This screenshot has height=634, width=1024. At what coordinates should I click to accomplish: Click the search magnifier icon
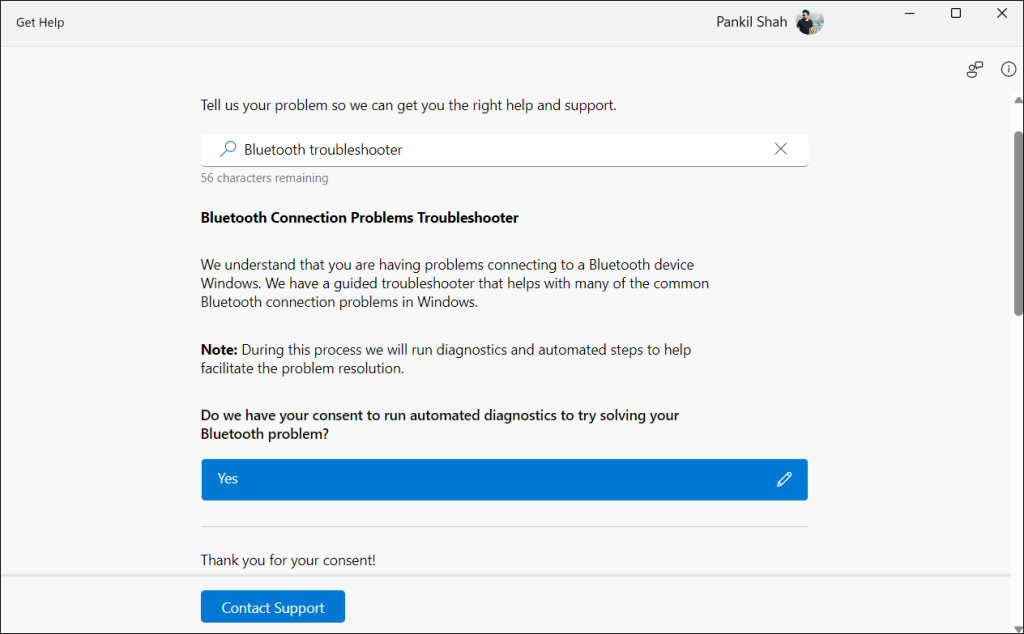[227, 148]
